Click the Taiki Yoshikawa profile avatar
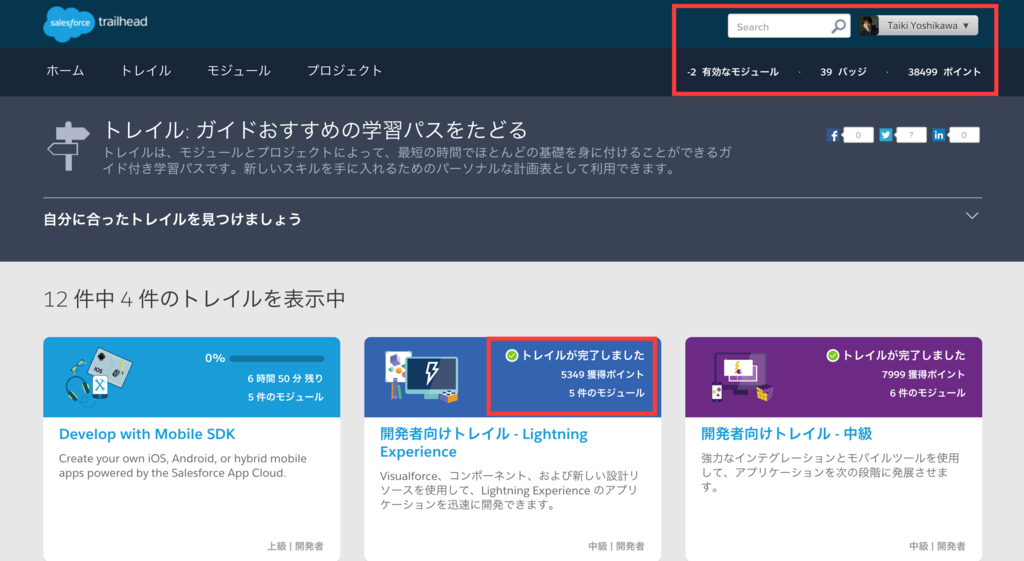This screenshot has height=561, width=1024. tap(869, 25)
